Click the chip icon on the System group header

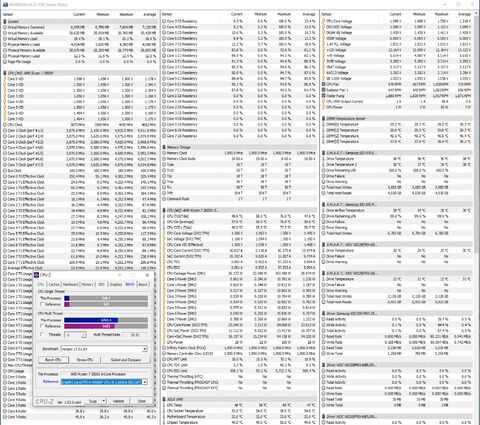coord(5,21)
